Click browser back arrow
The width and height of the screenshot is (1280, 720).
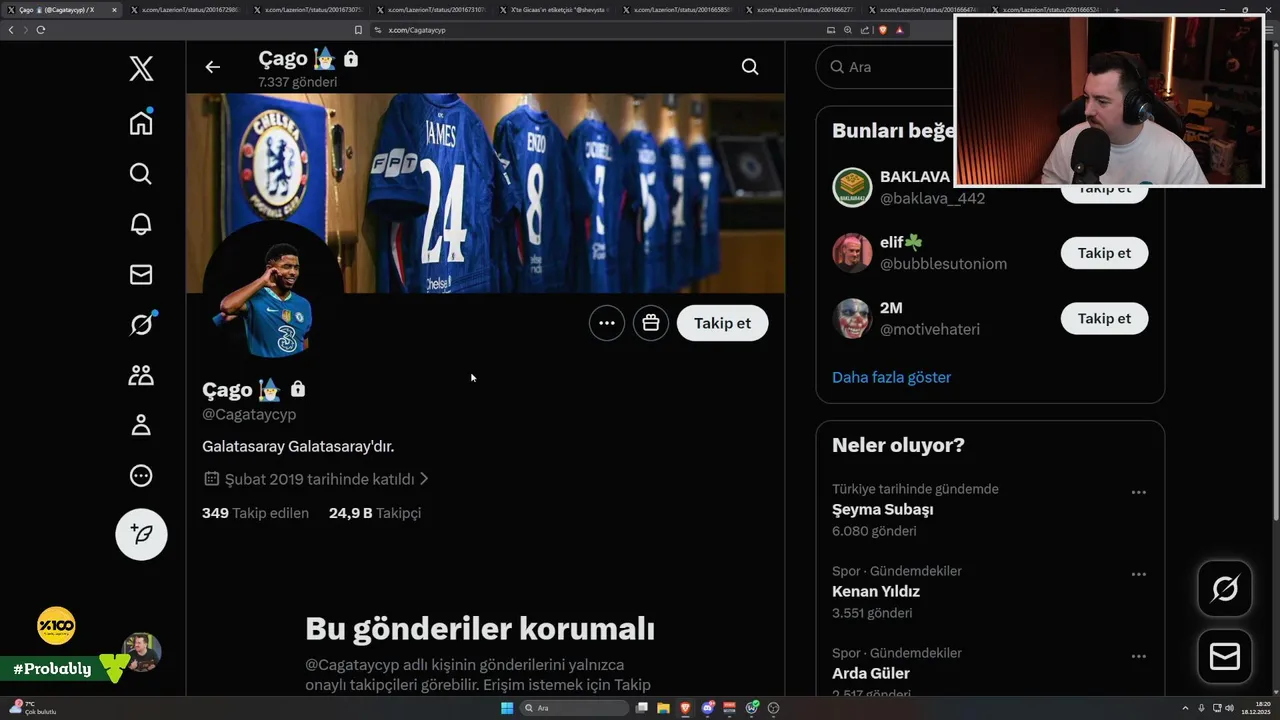[x=11, y=30]
